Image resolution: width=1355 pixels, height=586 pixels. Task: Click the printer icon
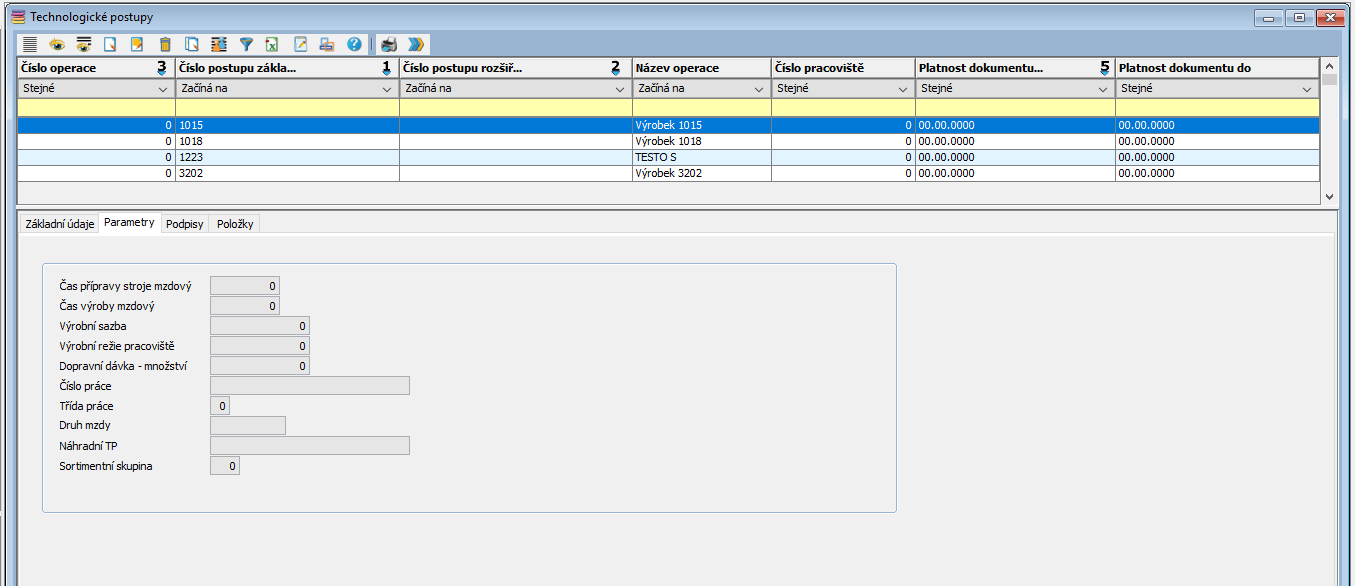pos(389,44)
